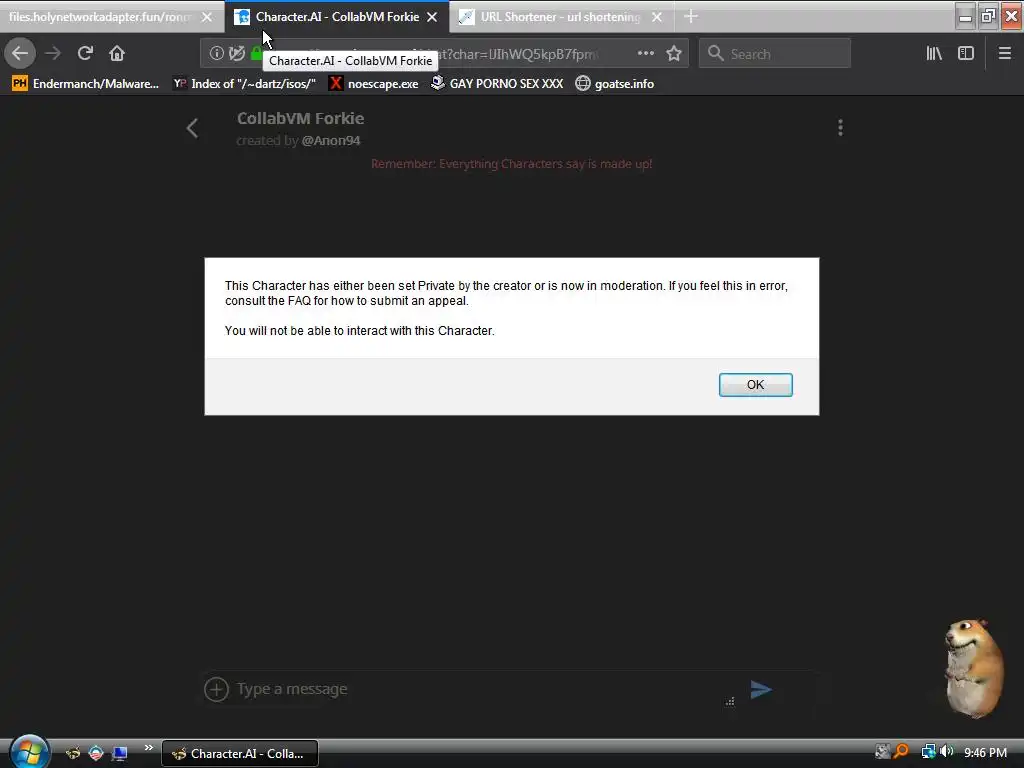
Task: Open the browser home page
Action: (117, 53)
